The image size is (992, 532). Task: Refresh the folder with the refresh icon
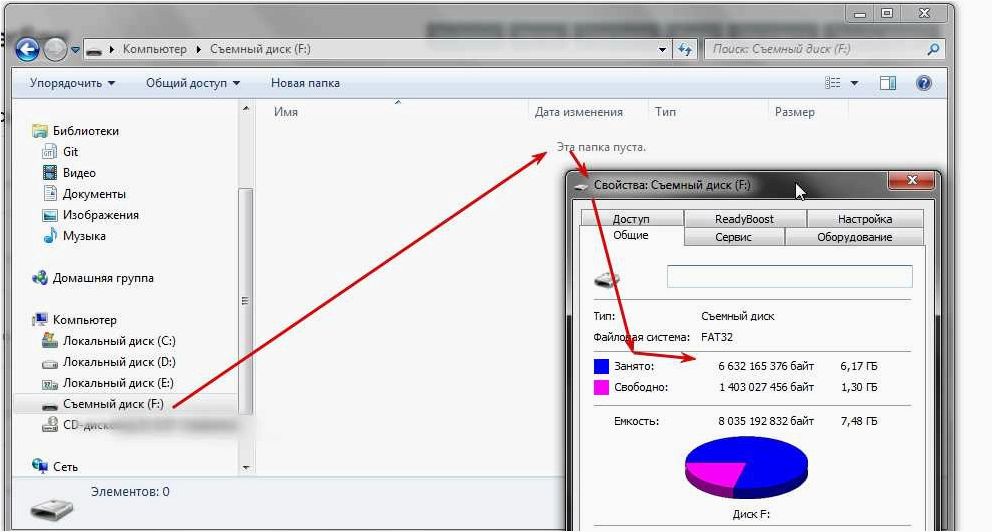pos(685,49)
